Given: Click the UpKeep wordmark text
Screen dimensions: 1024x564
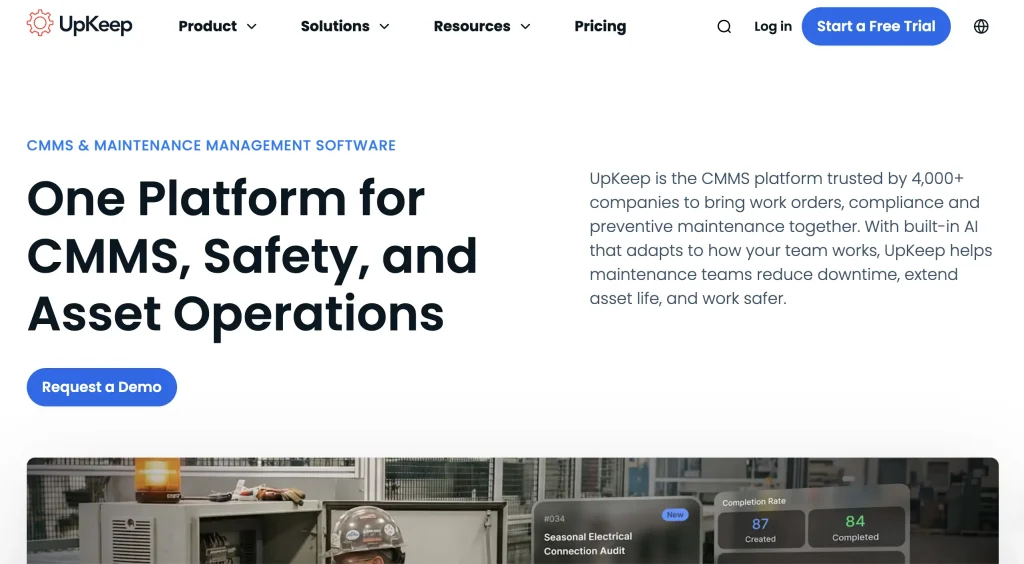Looking at the screenshot, I should click(95, 25).
